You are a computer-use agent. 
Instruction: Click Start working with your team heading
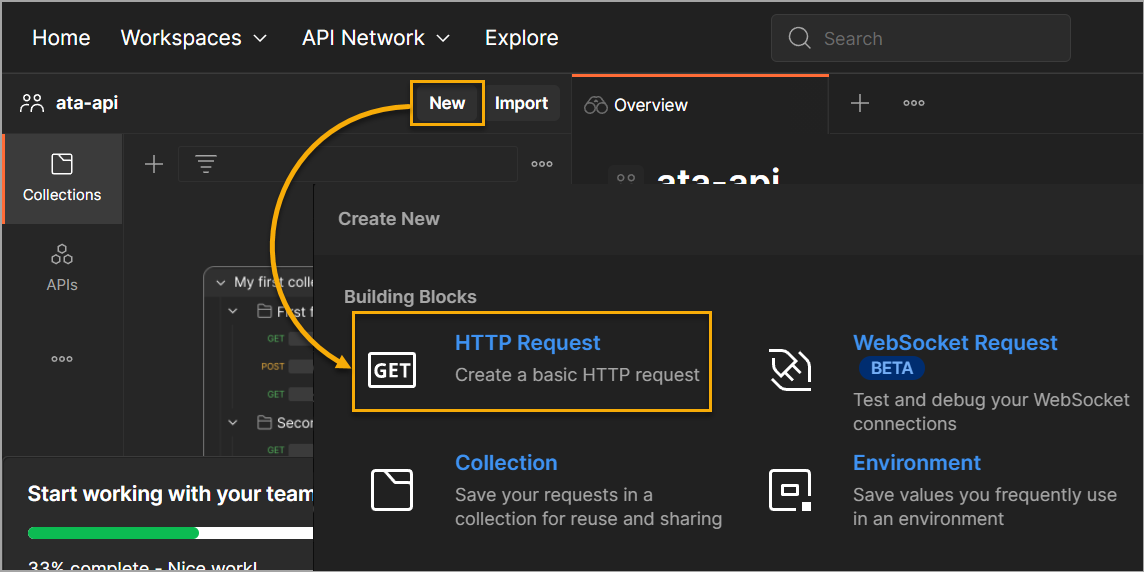pyautogui.click(x=171, y=494)
